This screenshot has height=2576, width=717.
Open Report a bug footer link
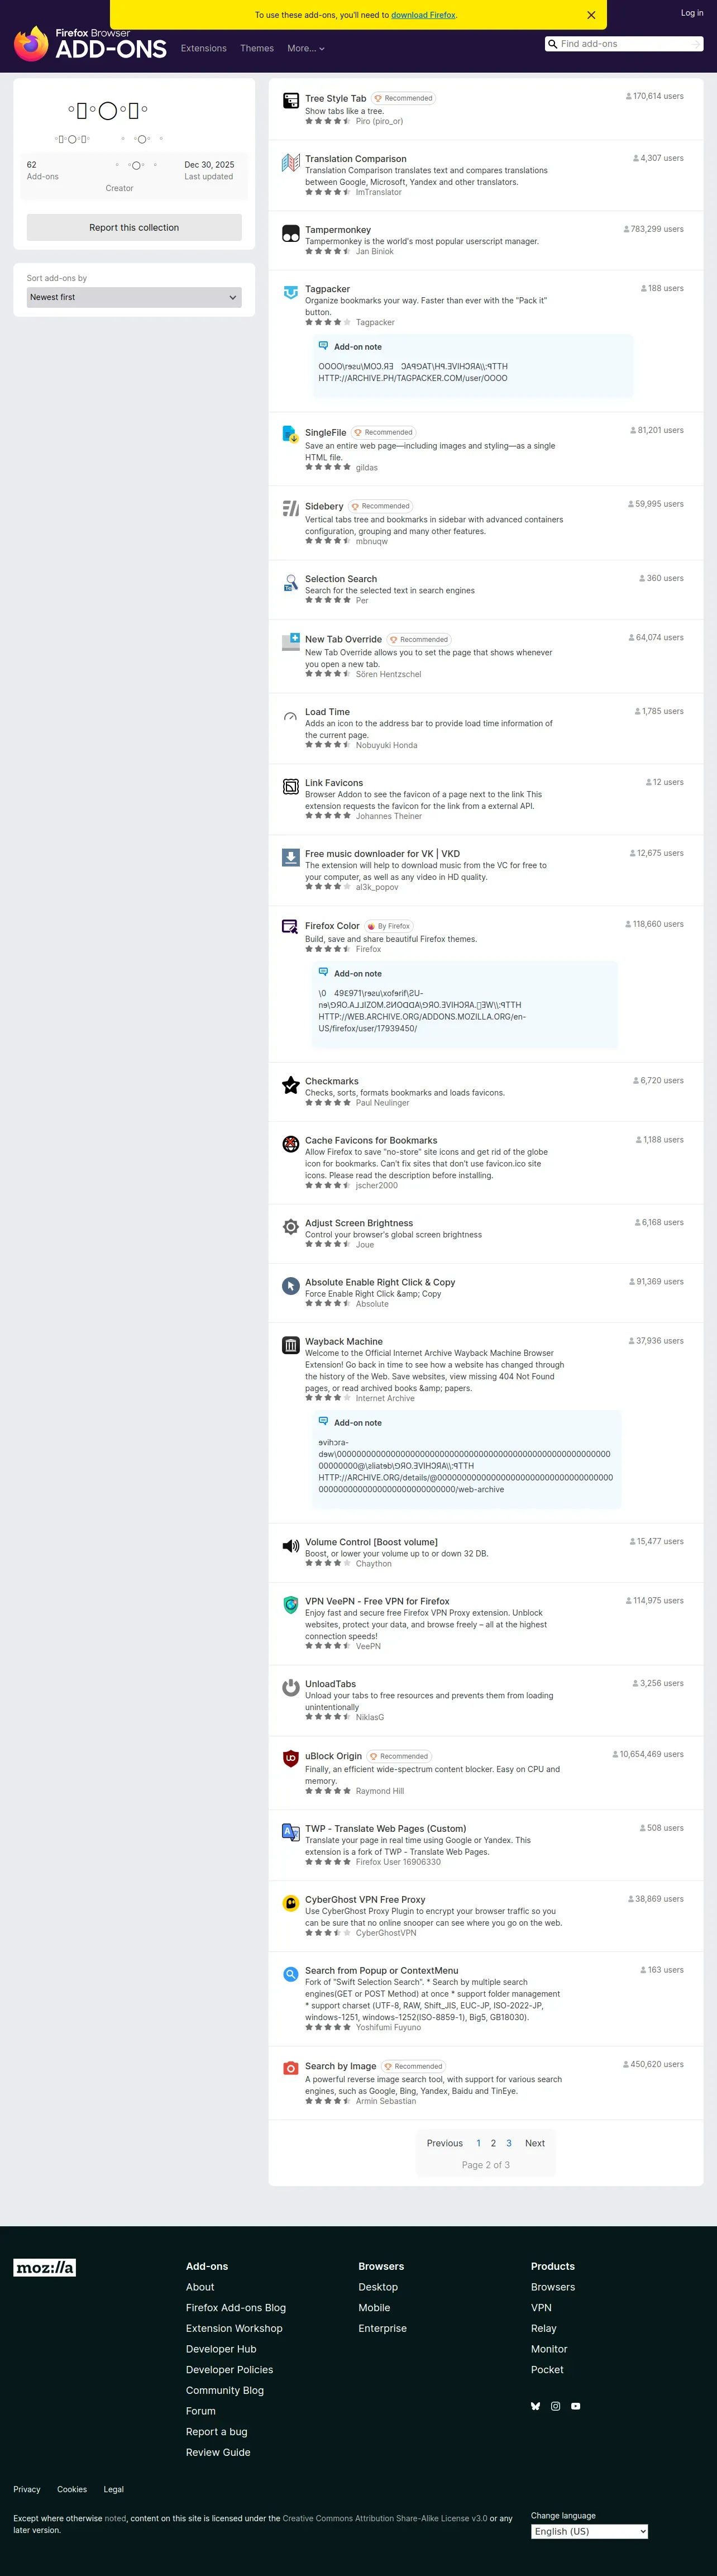(x=217, y=2431)
